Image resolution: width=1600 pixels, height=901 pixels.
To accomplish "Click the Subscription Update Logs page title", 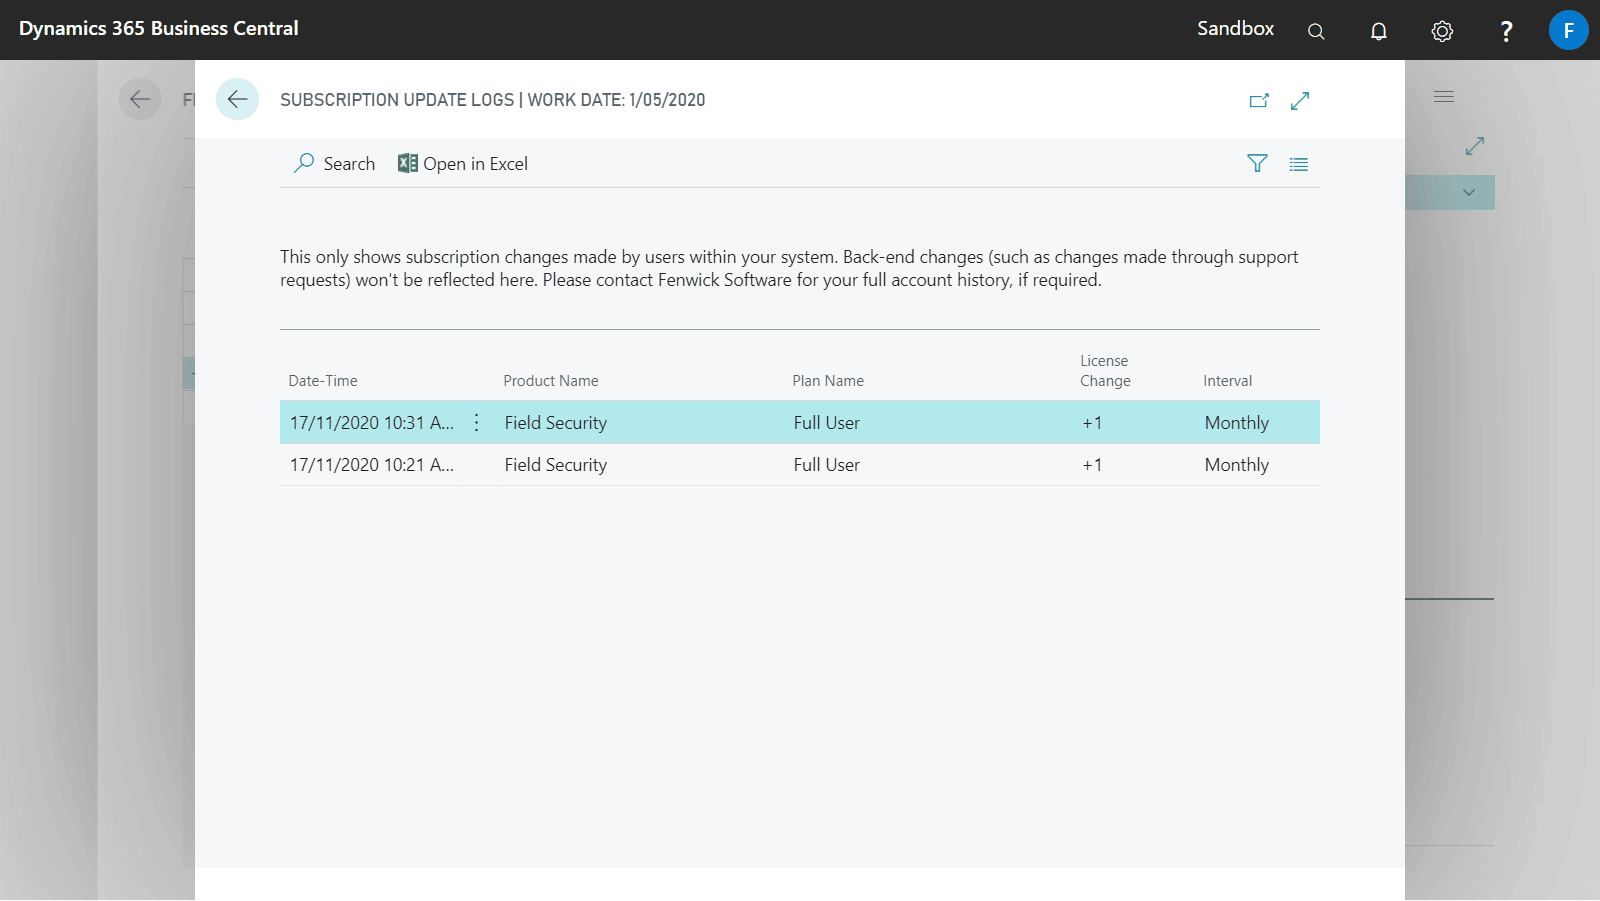I will coord(397,100).
